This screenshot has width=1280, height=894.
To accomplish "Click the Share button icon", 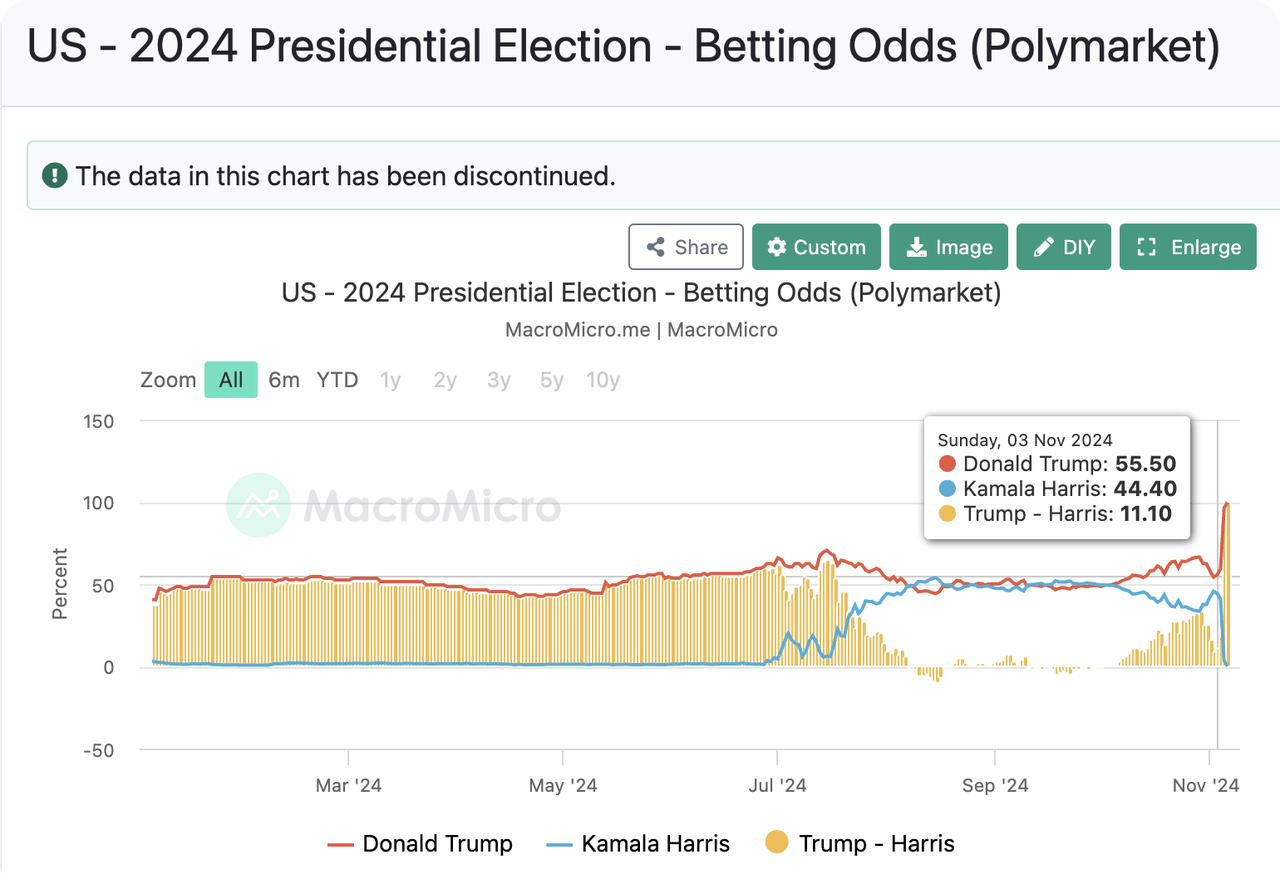I will pos(656,247).
